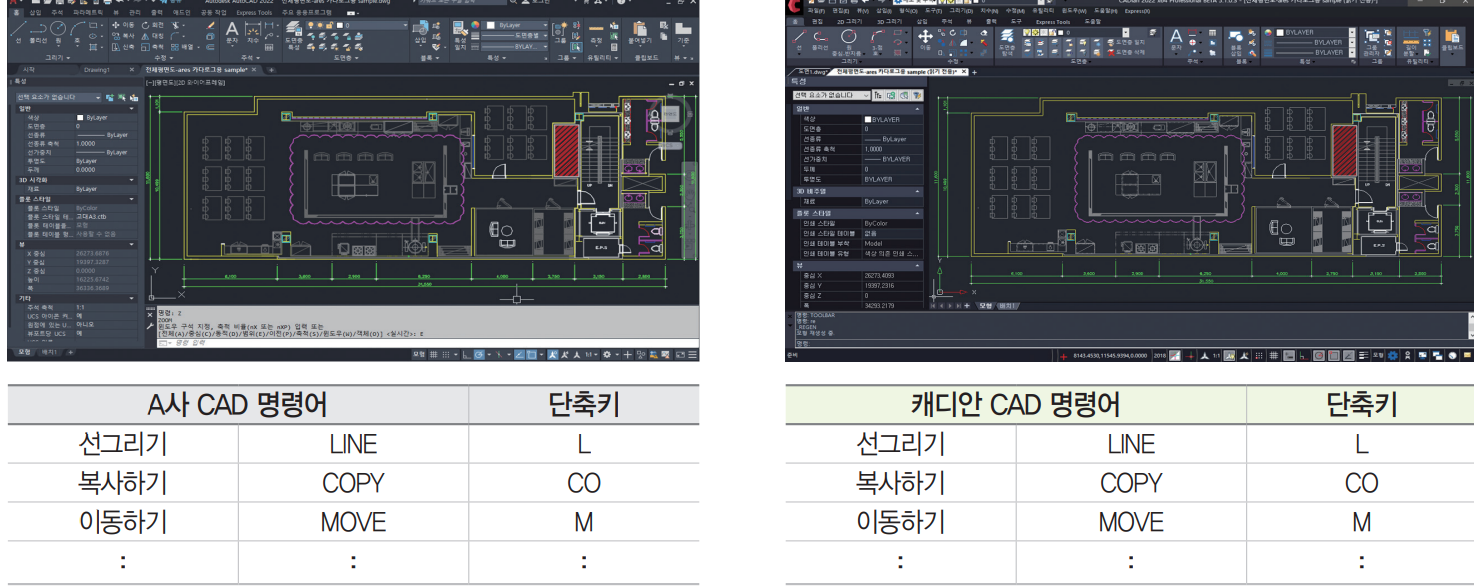This screenshot has width=1474, height=587.
Task: Click the 회전 (Rotate) tool in AutoCAD ribbon
Action: coord(152,25)
